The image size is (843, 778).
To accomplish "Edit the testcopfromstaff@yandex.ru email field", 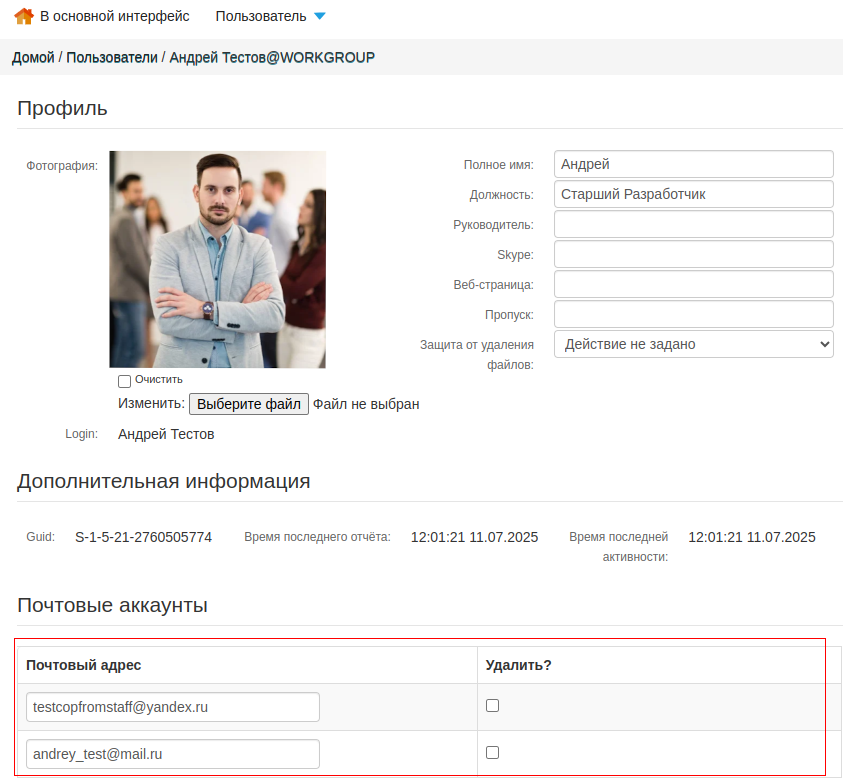I will [x=172, y=707].
